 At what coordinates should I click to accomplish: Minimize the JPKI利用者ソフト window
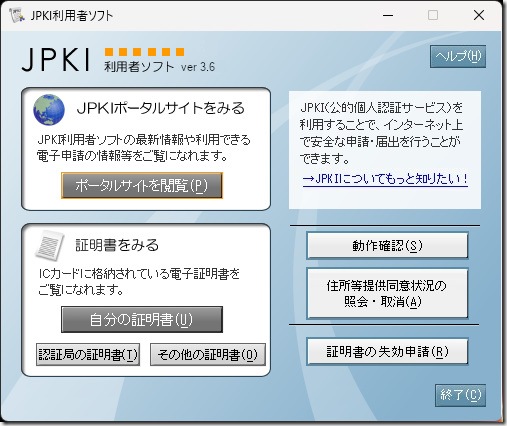tap(388, 15)
